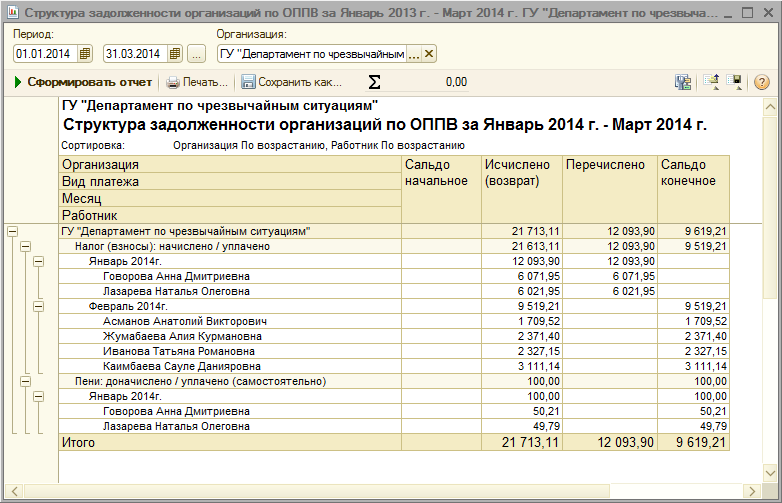The image size is (782, 503).
Task: Click the restore saved settings icon
Action: coord(713,82)
